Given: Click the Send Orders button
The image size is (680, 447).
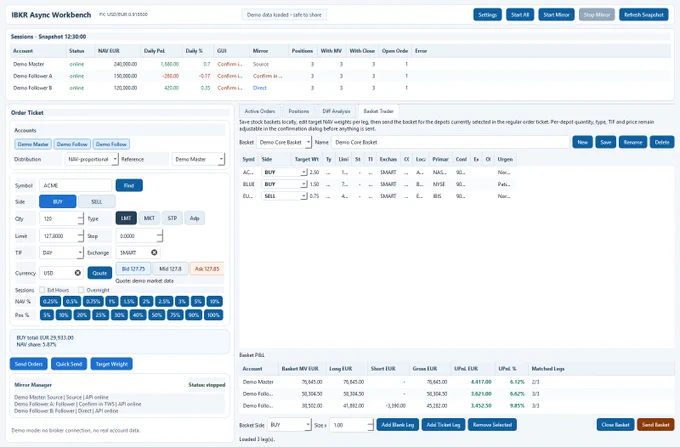Looking at the screenshot, I should tap(29, 364).
